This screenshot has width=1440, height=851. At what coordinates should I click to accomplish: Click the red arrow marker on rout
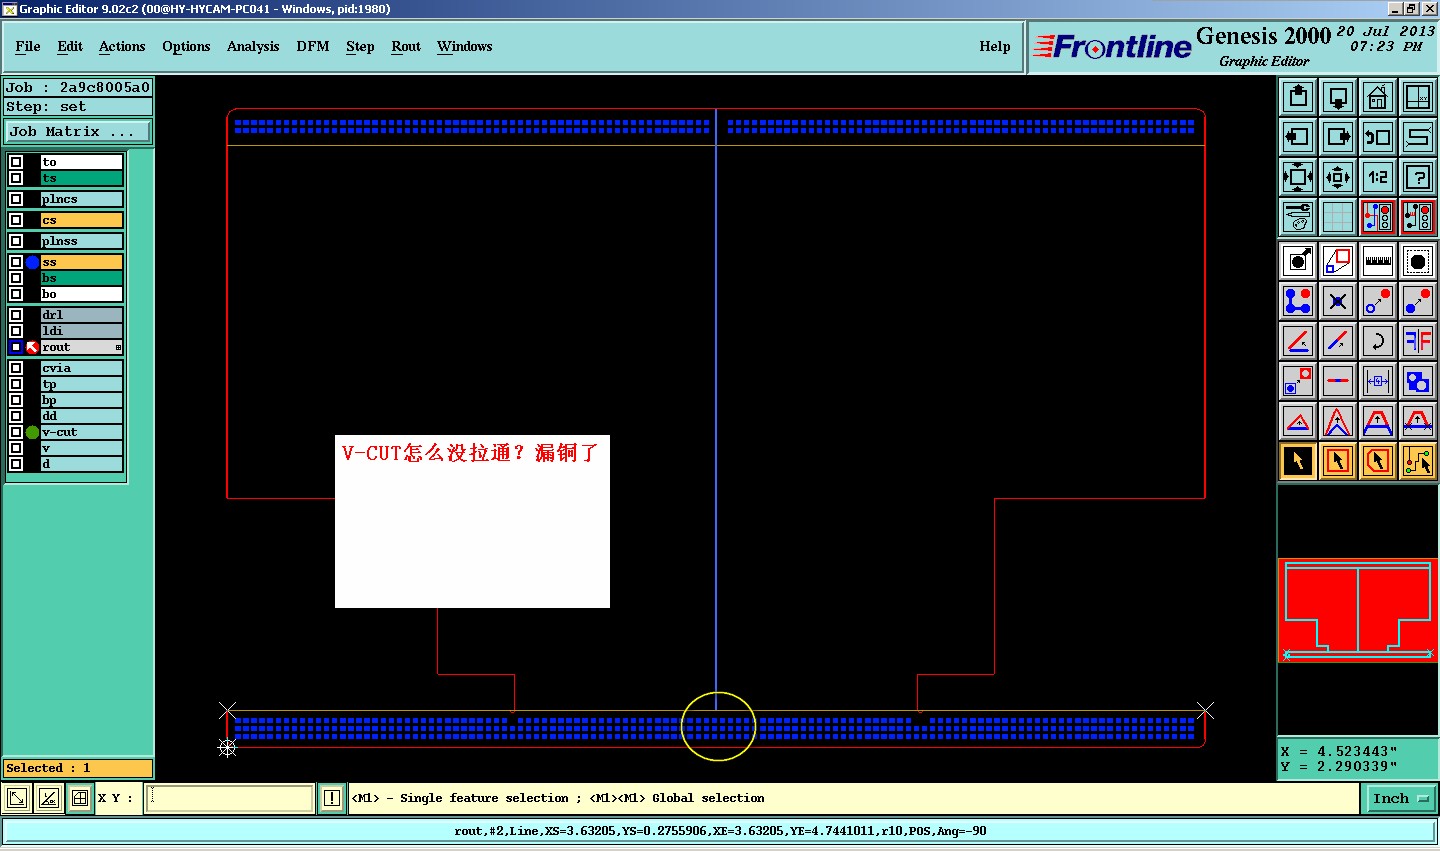pos(32,347)
